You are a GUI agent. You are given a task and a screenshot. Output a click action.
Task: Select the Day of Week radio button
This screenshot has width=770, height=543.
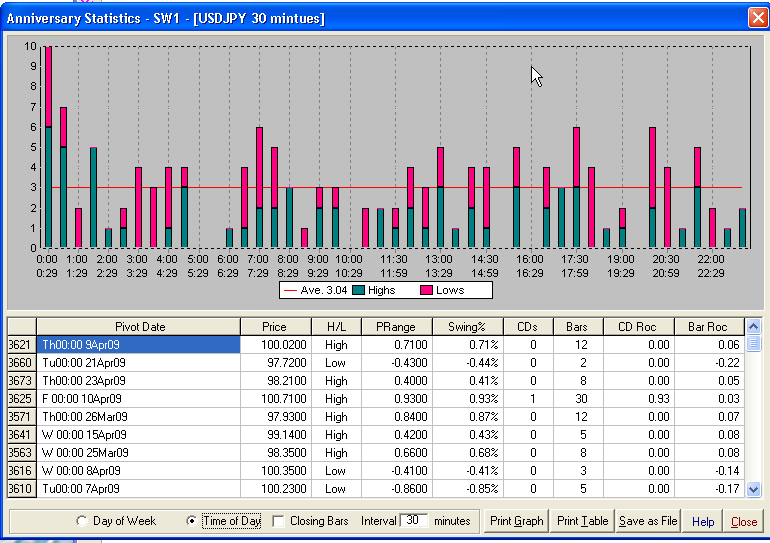coord(82,521)
